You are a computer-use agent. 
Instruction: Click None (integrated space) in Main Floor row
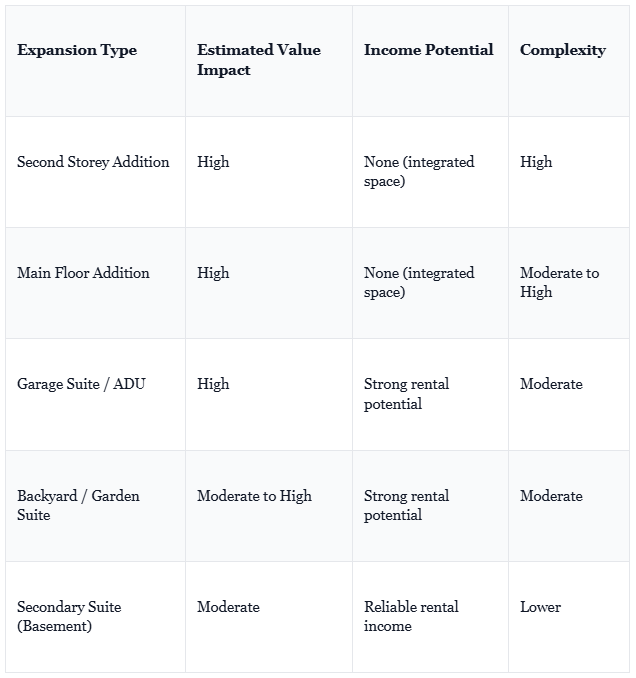tap(419, 282)
